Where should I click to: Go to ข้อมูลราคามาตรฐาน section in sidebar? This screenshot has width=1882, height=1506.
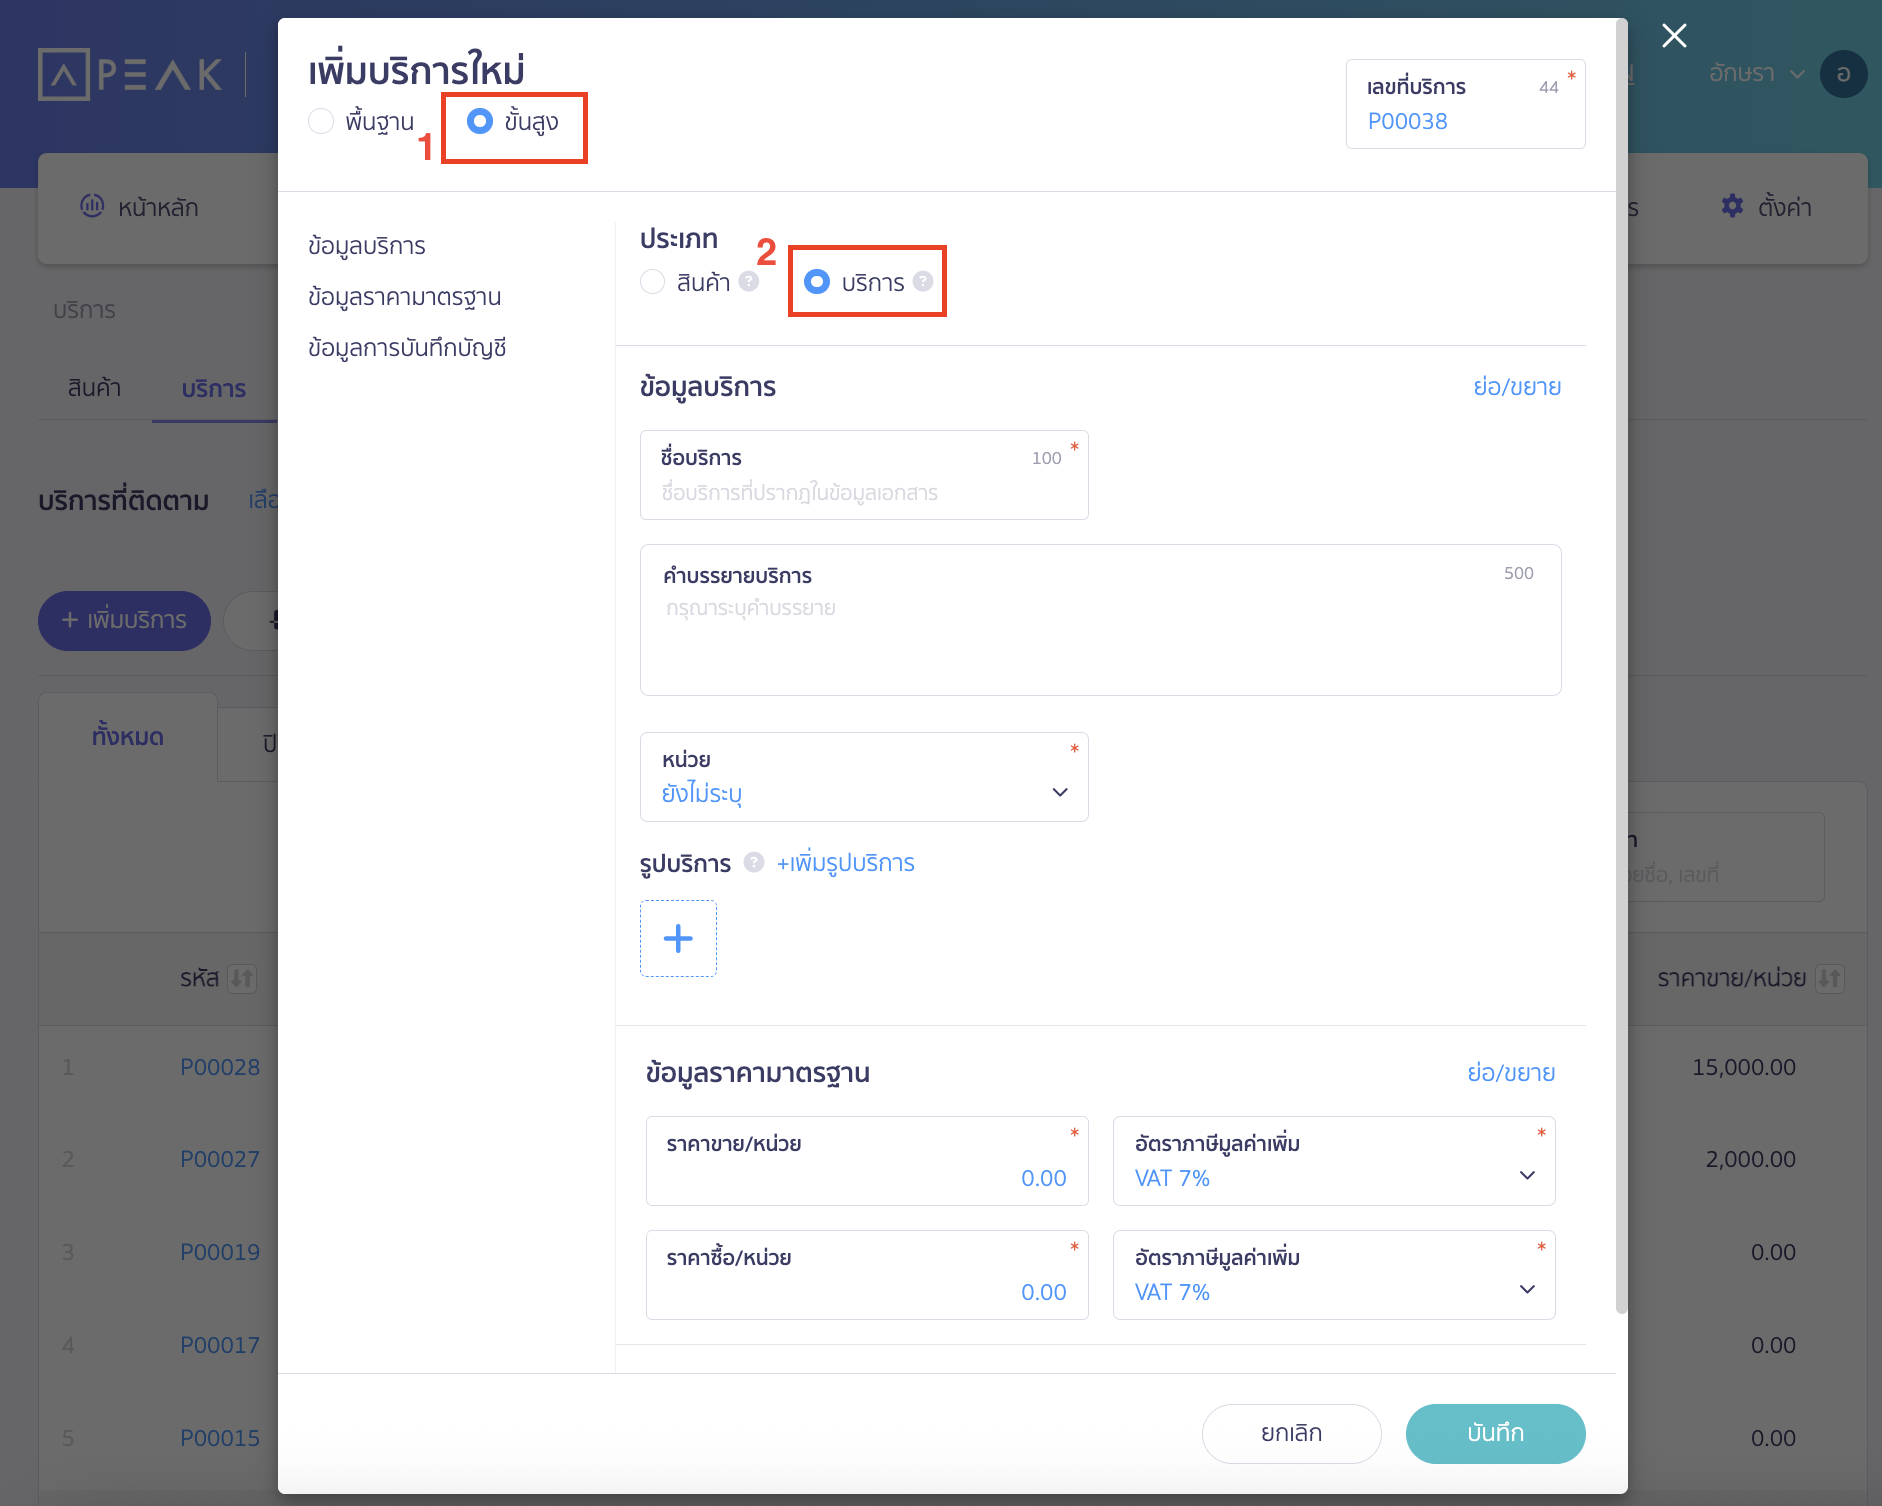[x=404, y=297]
